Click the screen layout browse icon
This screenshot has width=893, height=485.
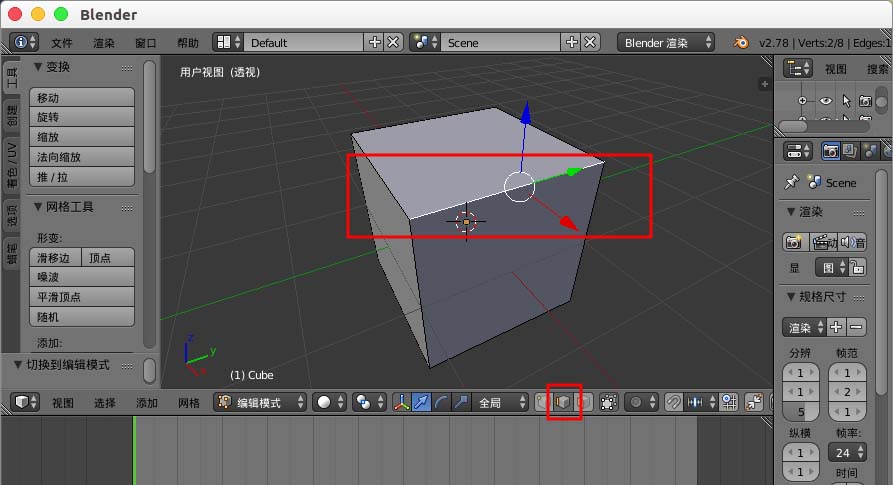pyautogui.click(x=228, y=42)
